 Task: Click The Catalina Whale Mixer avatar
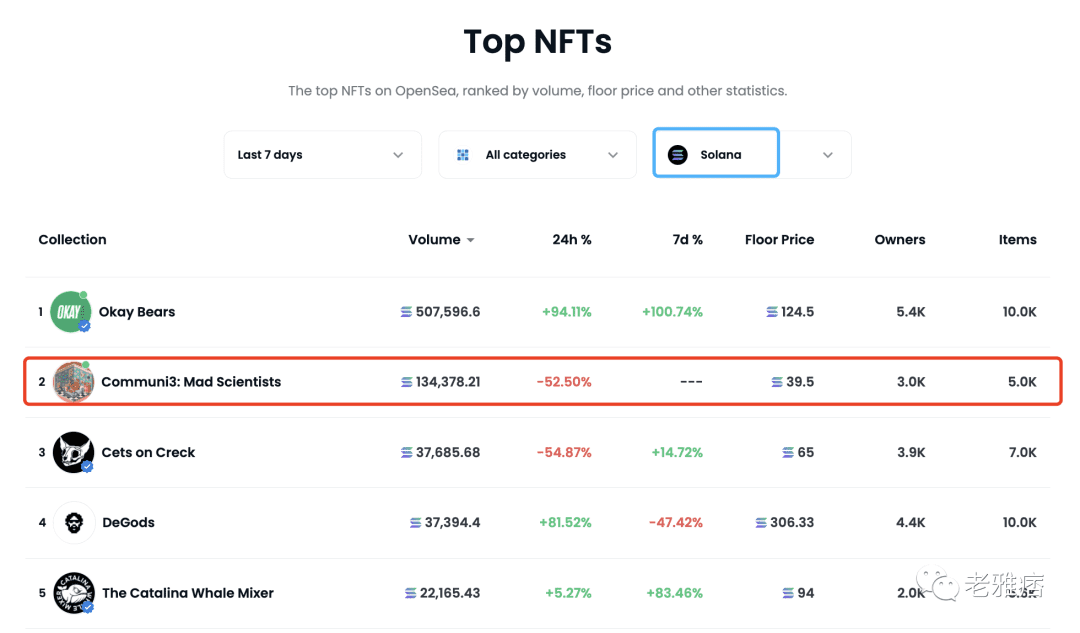coord(73,593)
